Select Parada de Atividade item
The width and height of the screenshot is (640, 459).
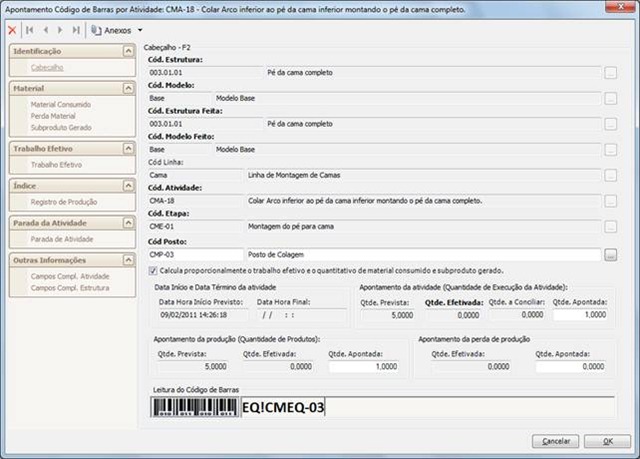[x=62, y=239]
